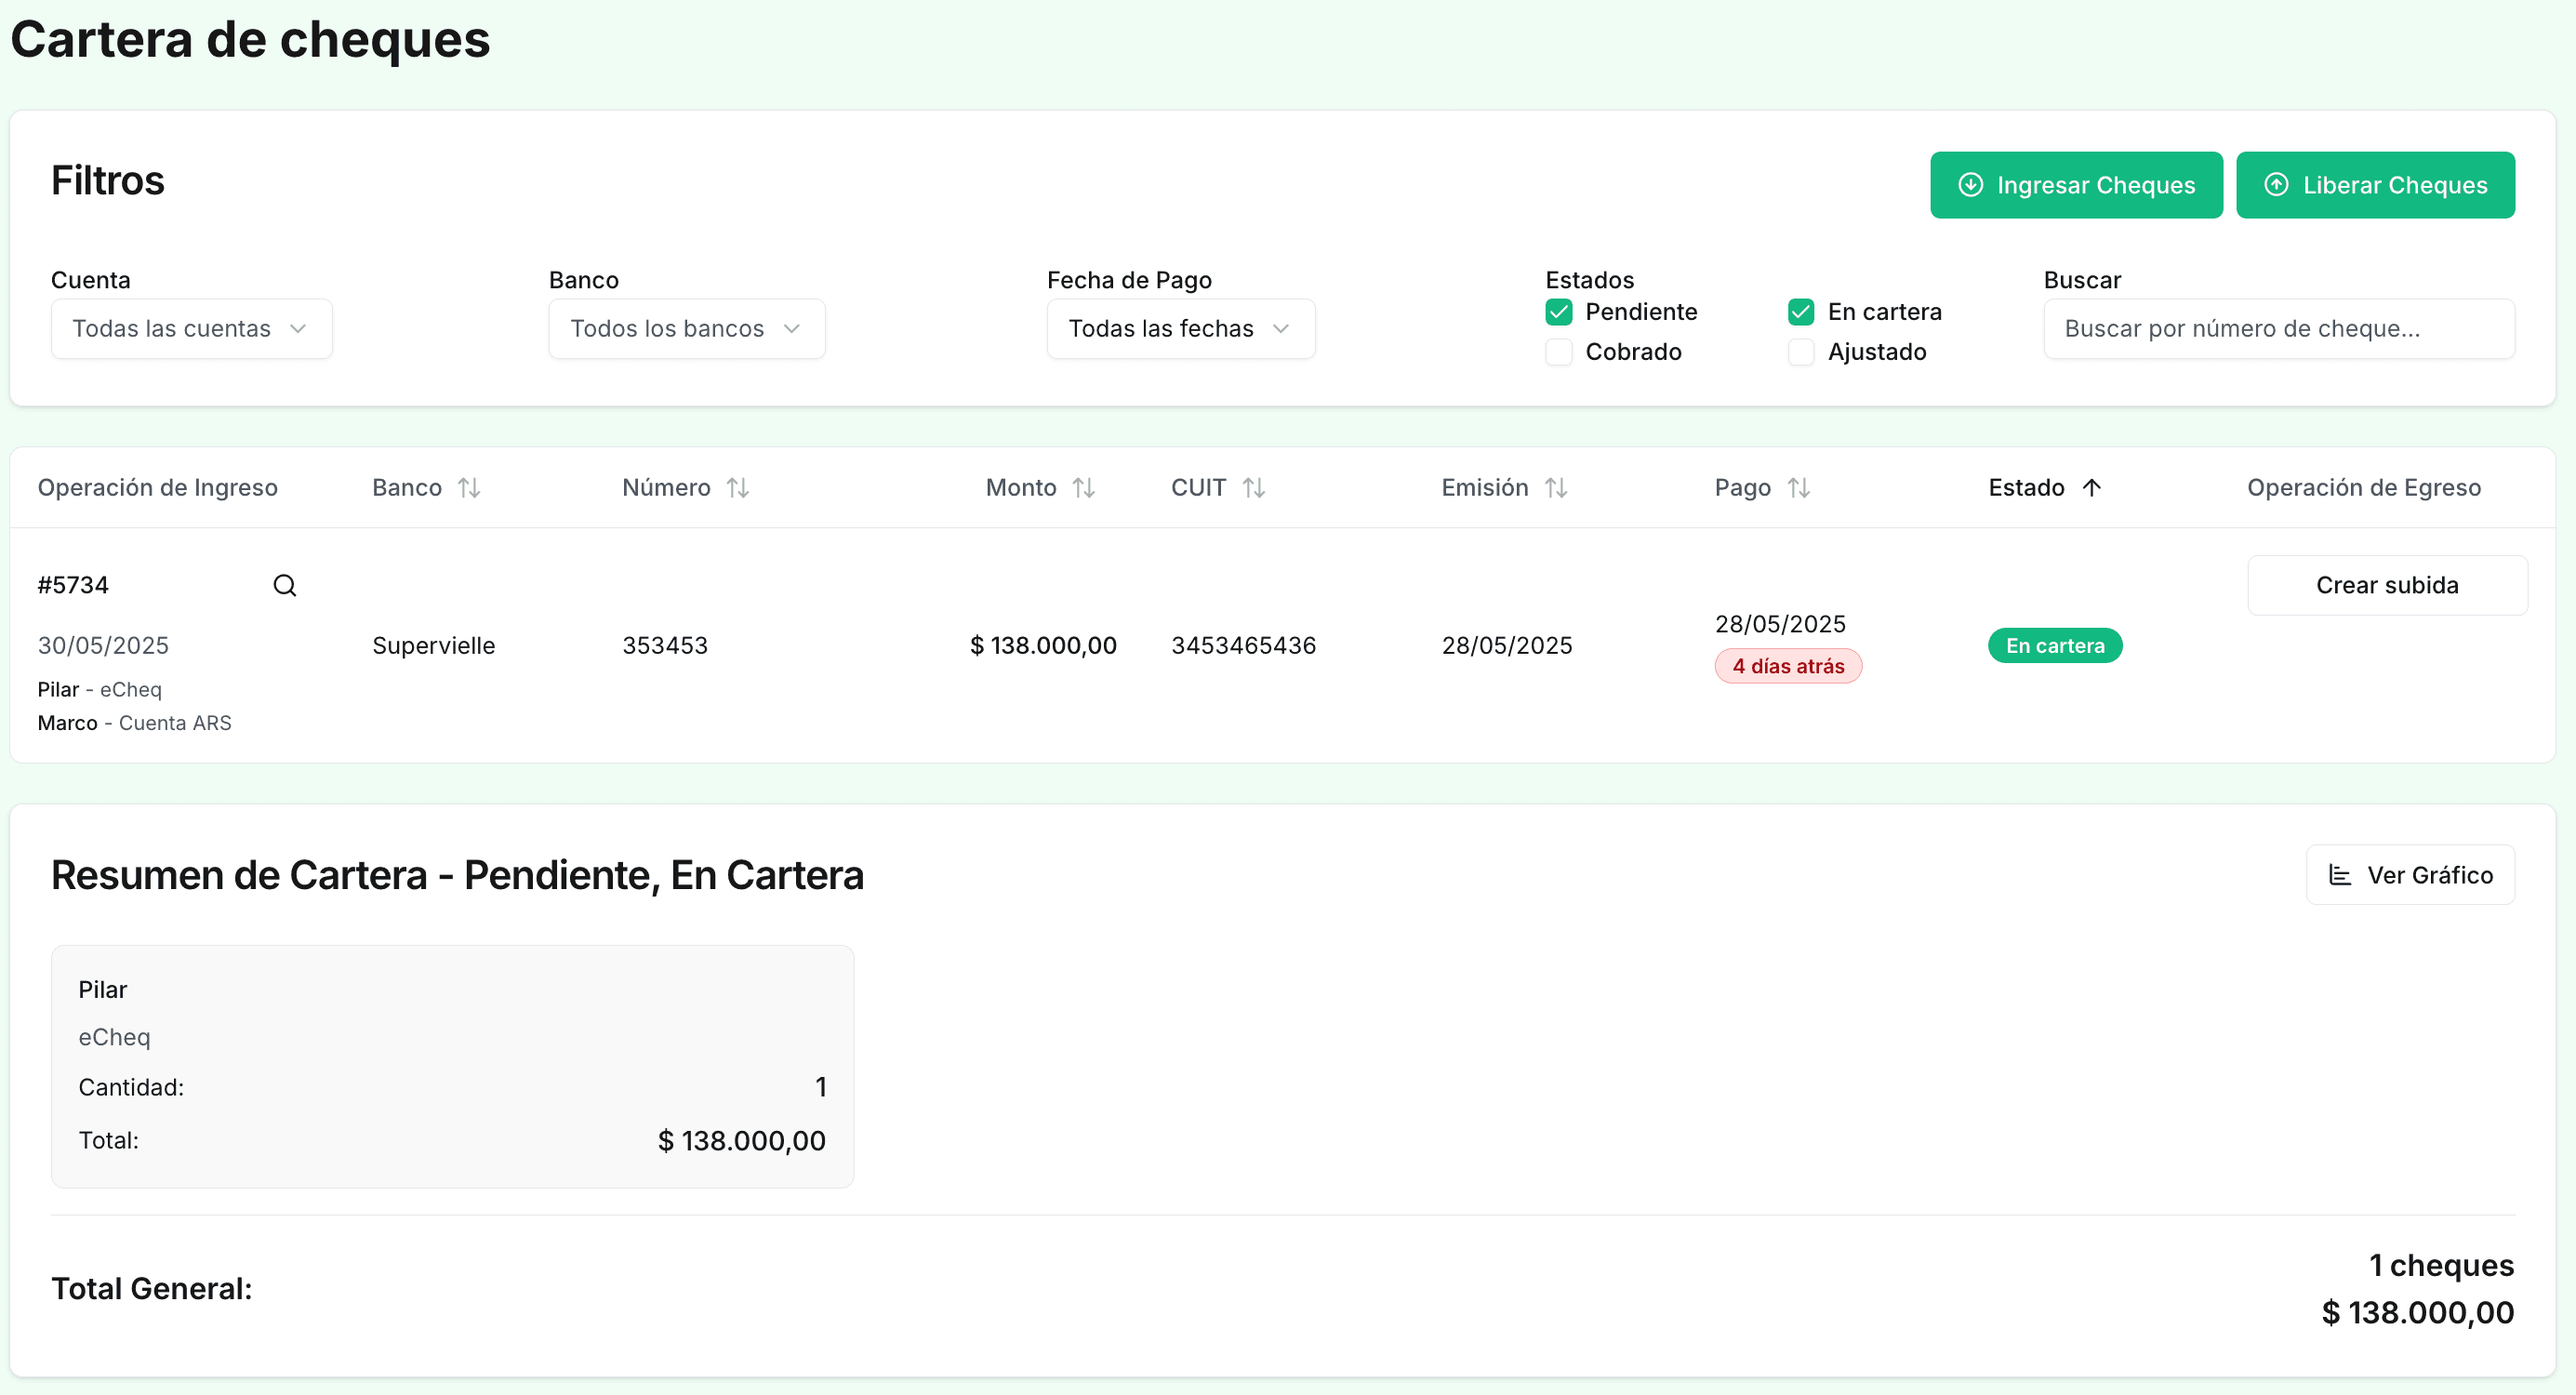The image size is (2576, 1395).
Task: Click the chart icon next to Ver Gráfico
Action: coord(2341,874)
